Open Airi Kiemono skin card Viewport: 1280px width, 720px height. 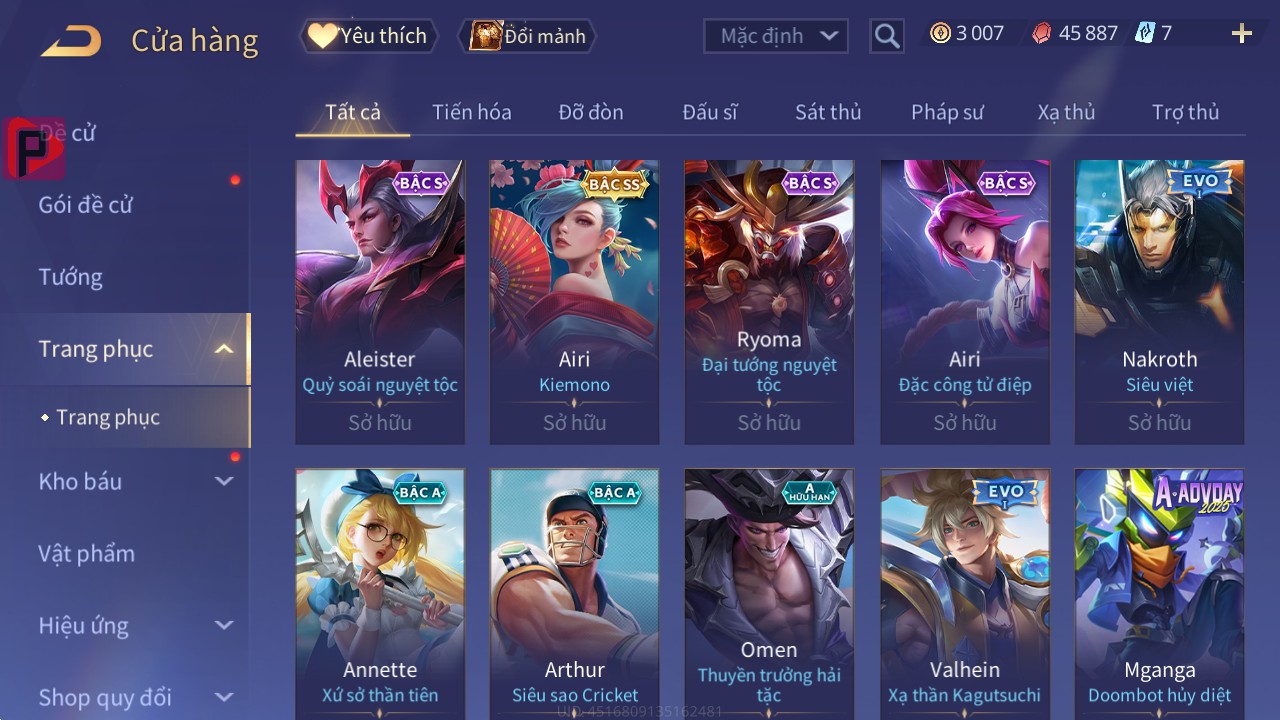coord(574,302)
